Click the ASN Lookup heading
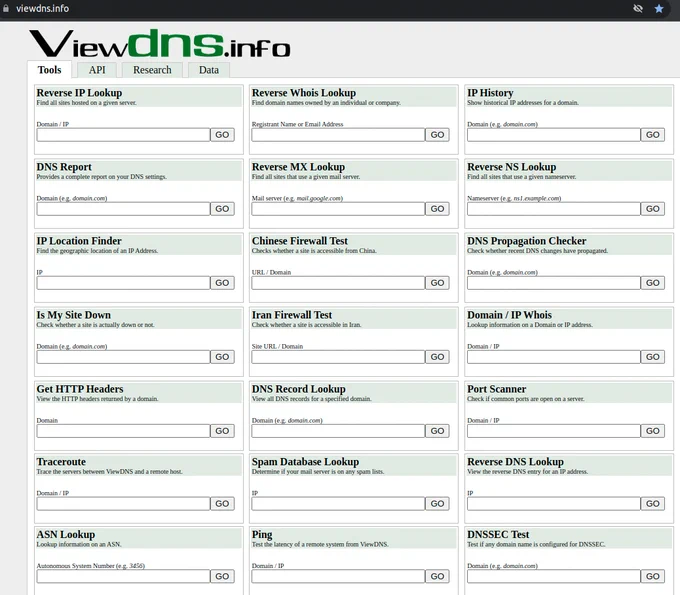This screenshot has height=595, width=680. pyautogui.click(x=66, y=535)
